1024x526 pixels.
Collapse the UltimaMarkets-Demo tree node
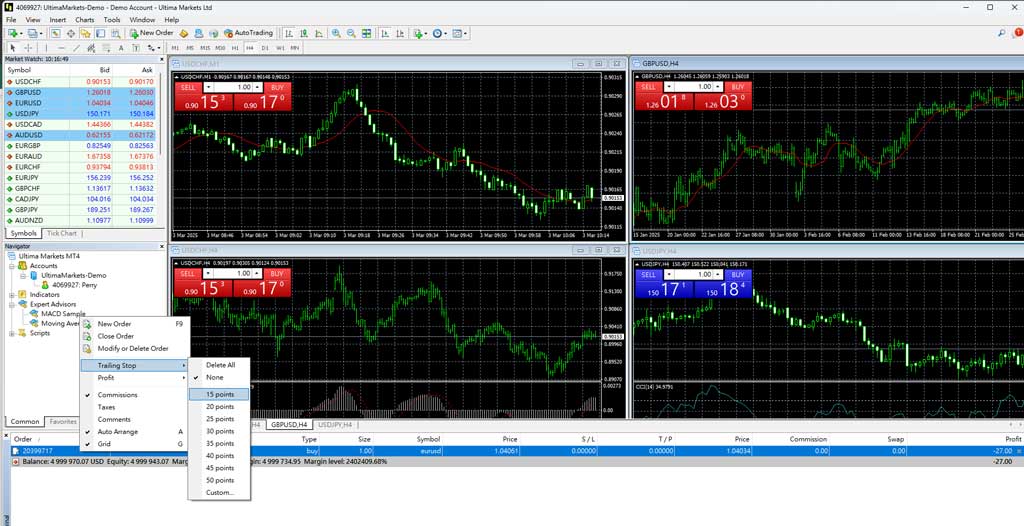23,276
